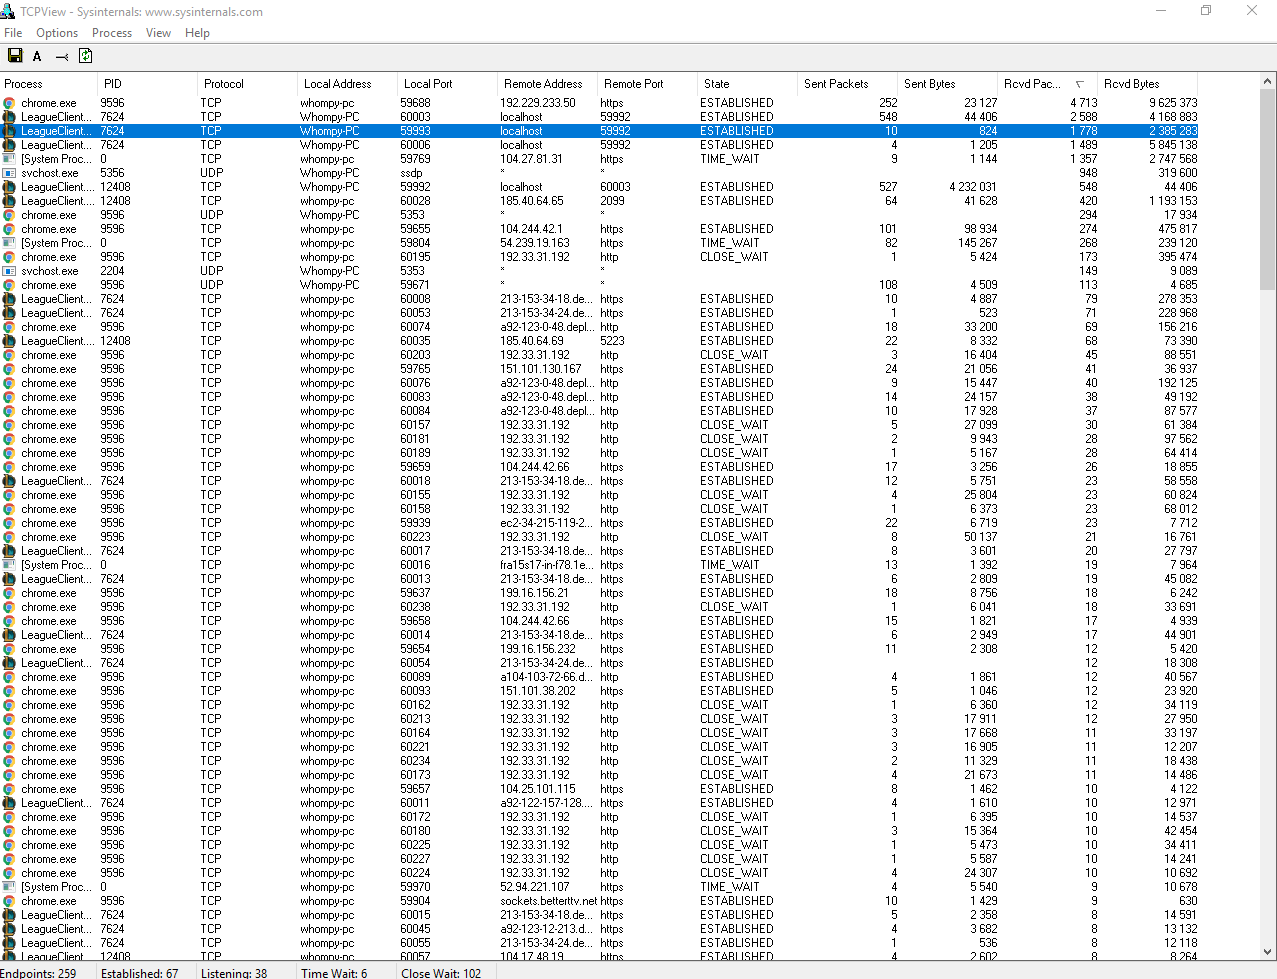Click 'Established: 67' in status bar

tap(139, 973)
